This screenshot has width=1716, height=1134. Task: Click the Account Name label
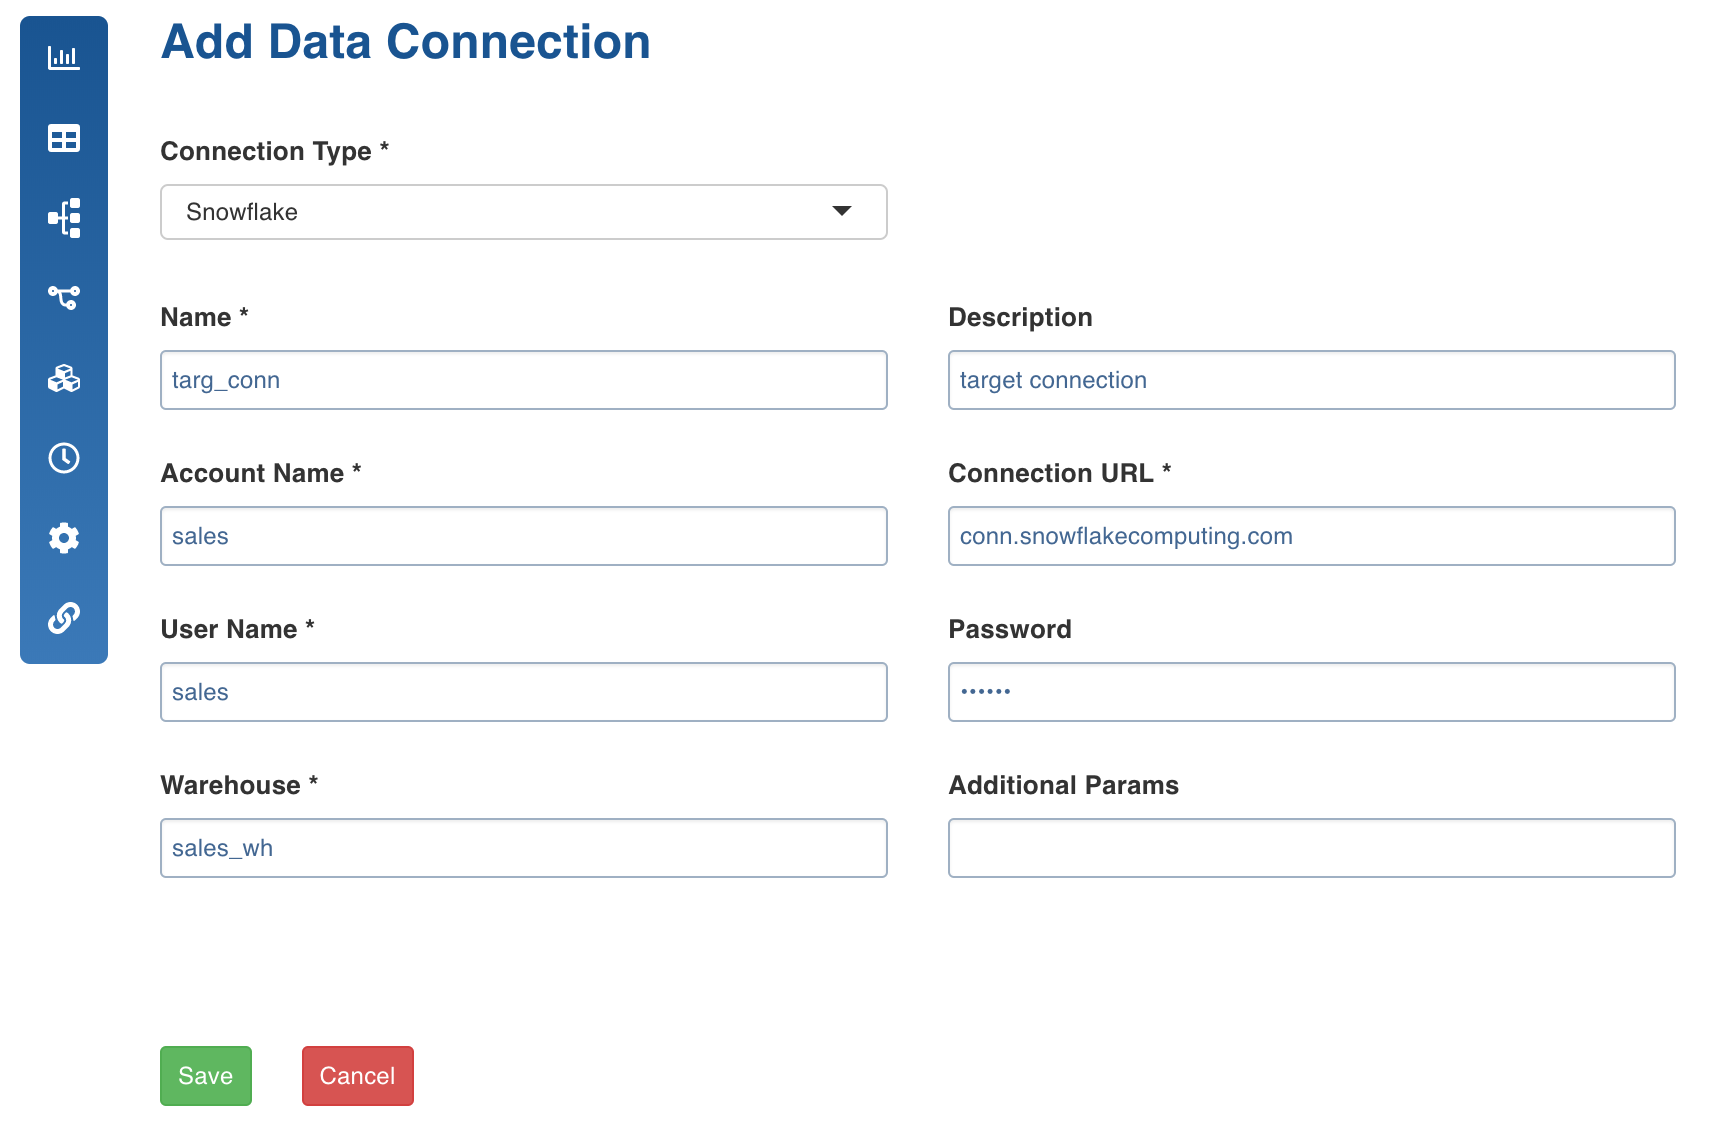261,473
